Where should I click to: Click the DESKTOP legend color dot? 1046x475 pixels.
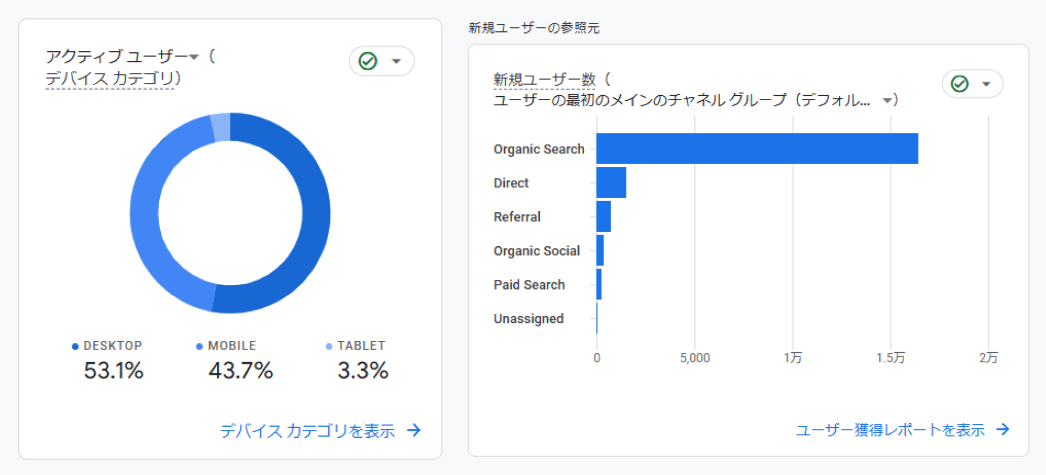click(75, 346)
